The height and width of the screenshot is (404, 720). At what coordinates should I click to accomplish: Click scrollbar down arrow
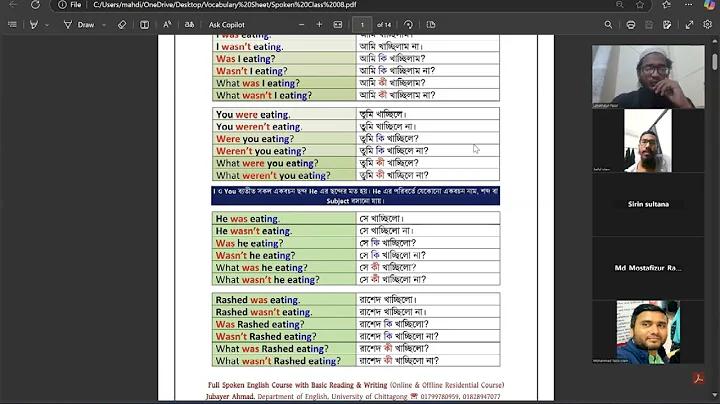point(715,395)
